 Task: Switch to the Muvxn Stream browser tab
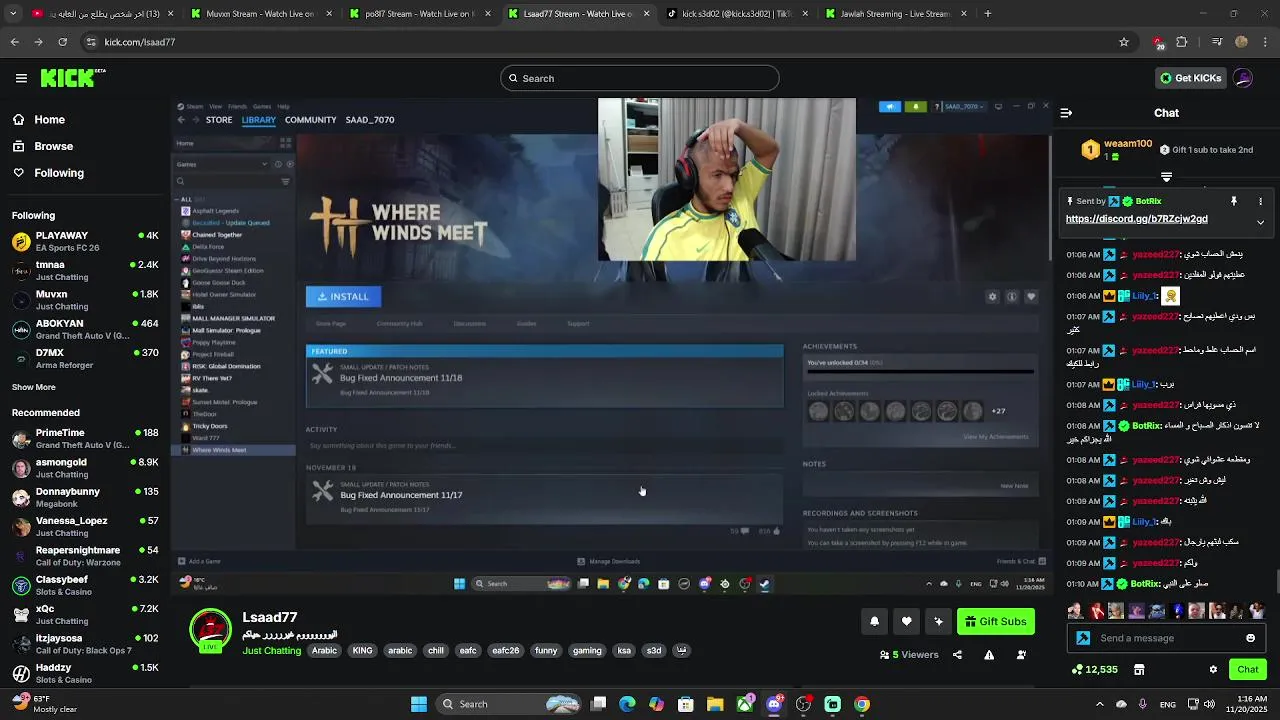(260, 14)
